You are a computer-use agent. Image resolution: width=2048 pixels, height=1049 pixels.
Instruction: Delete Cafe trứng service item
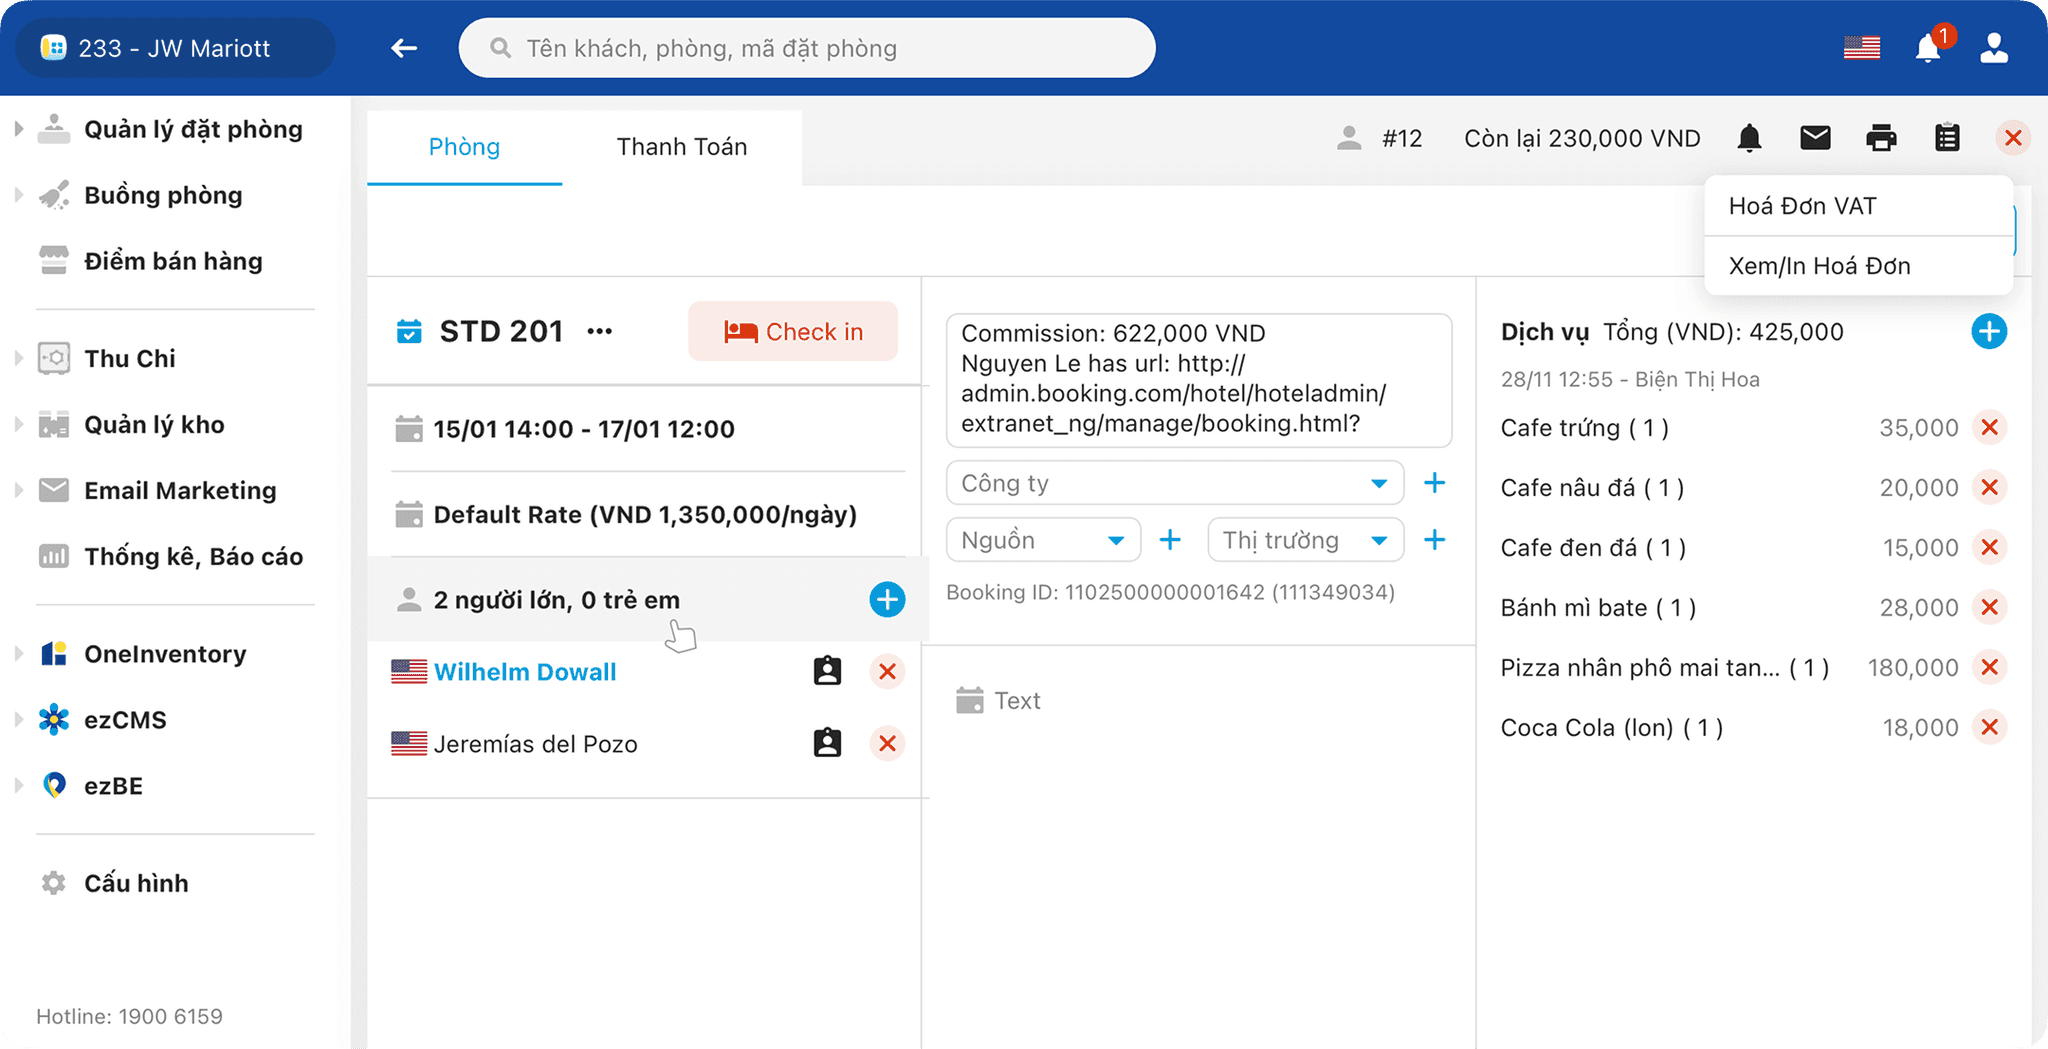click(1989, 427)
